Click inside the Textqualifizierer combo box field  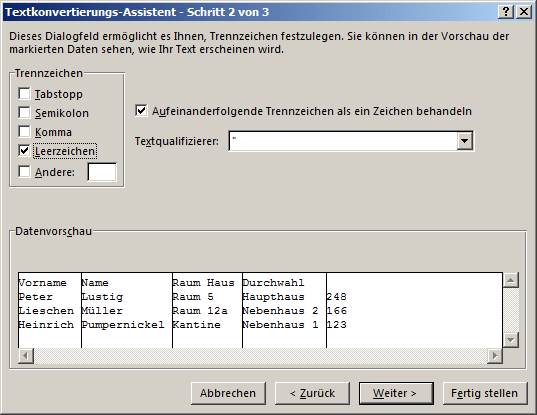pyautogui.click(x=343, y=141)
